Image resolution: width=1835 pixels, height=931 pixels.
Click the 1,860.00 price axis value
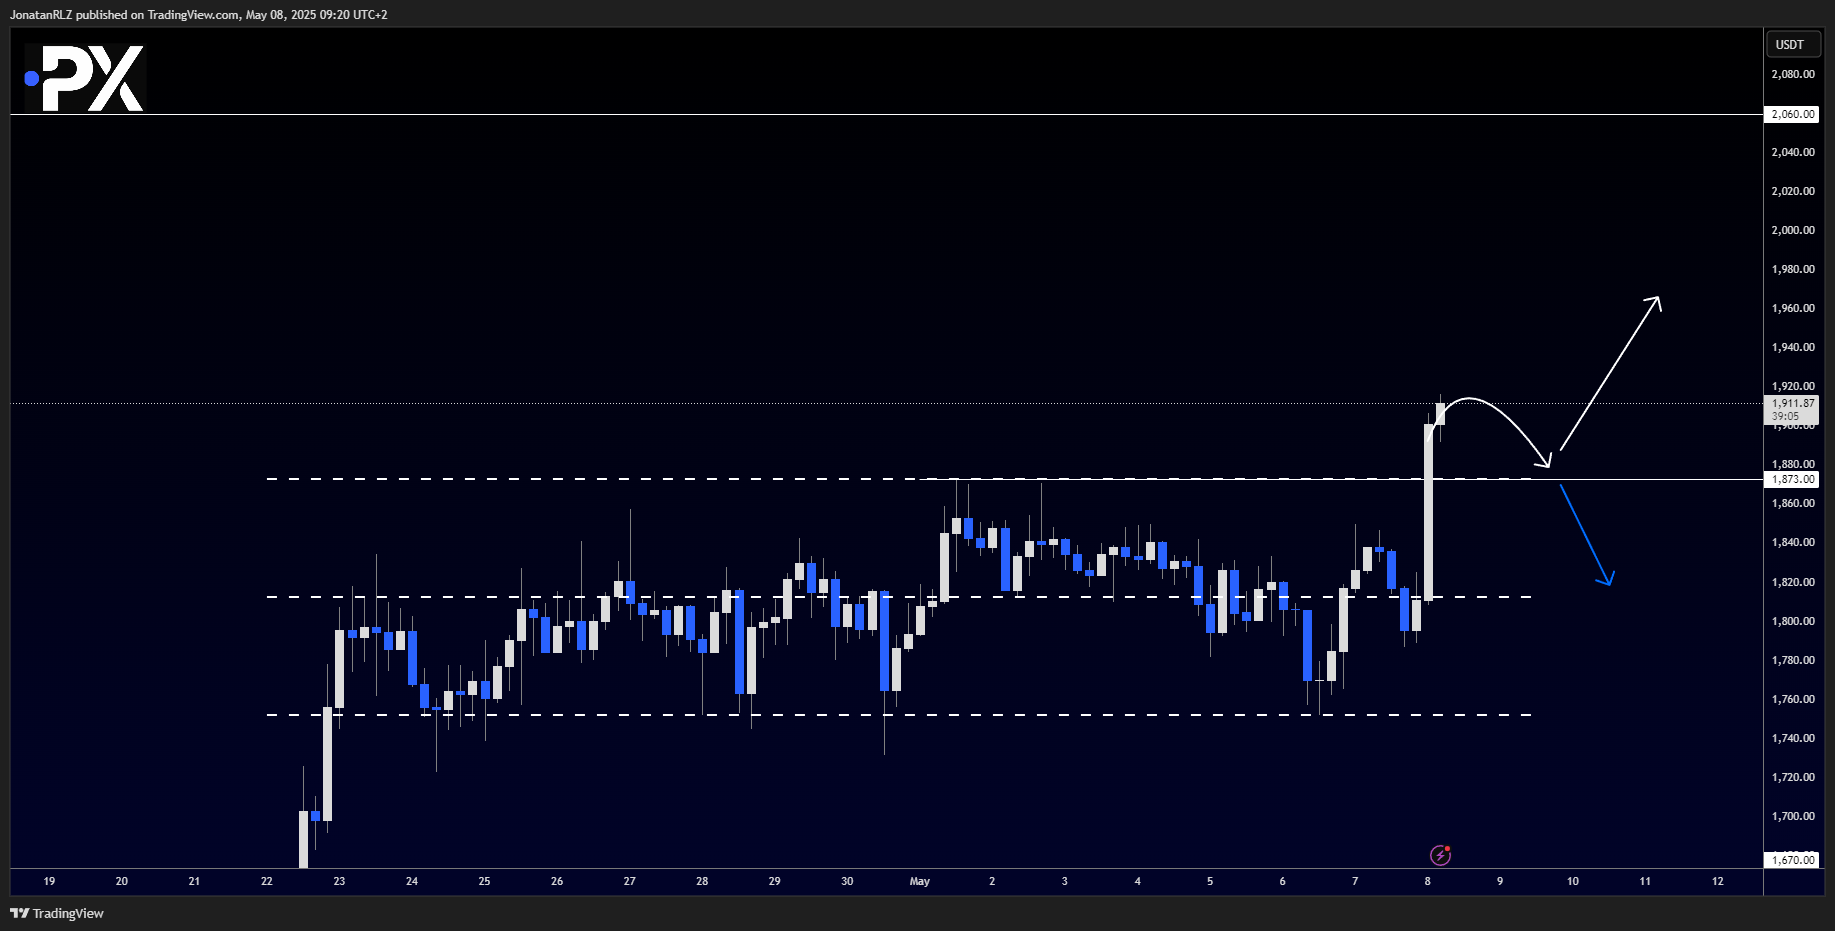tap(1793, 503)
